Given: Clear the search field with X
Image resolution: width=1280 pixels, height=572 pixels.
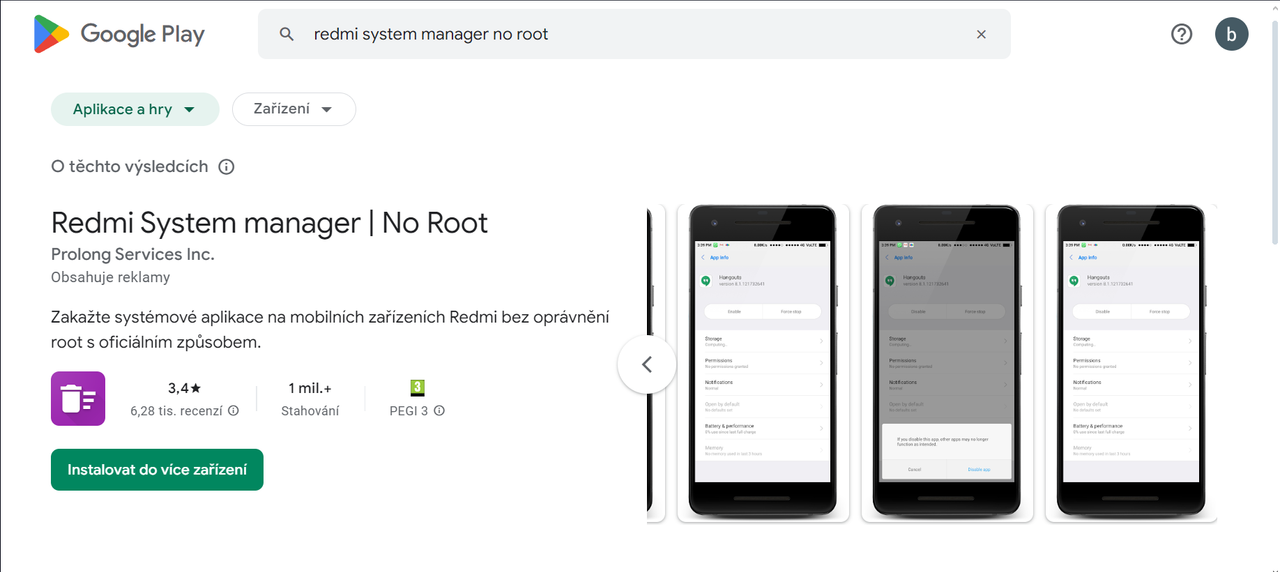Looking at the screenshot, I should point(981,34).
